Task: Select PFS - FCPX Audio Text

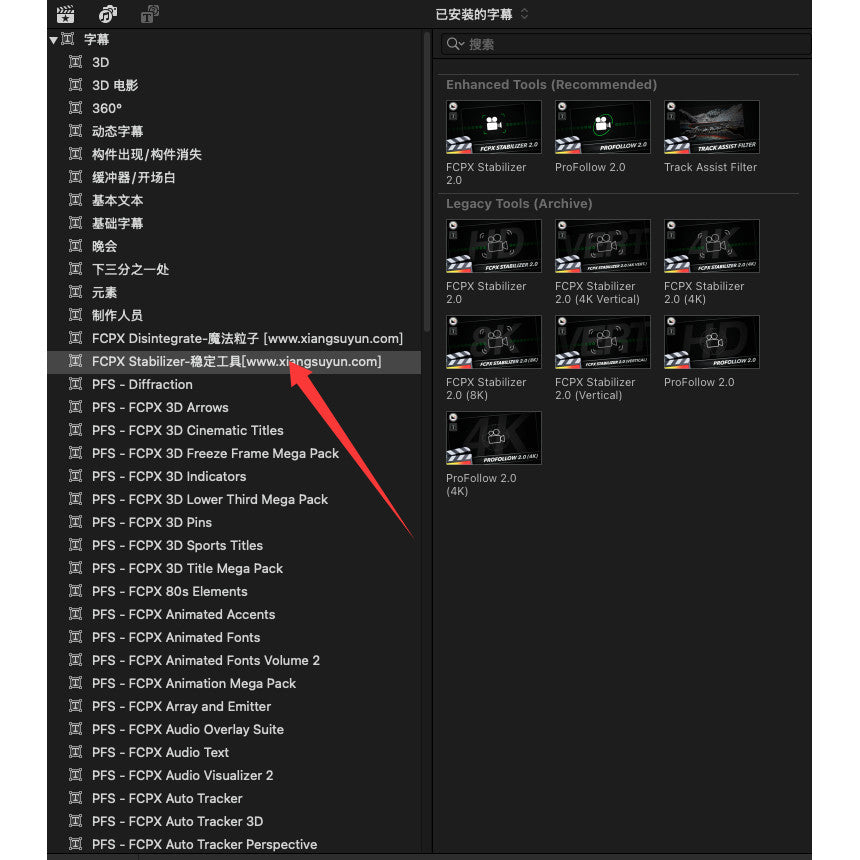Action: tap(234, 754)
